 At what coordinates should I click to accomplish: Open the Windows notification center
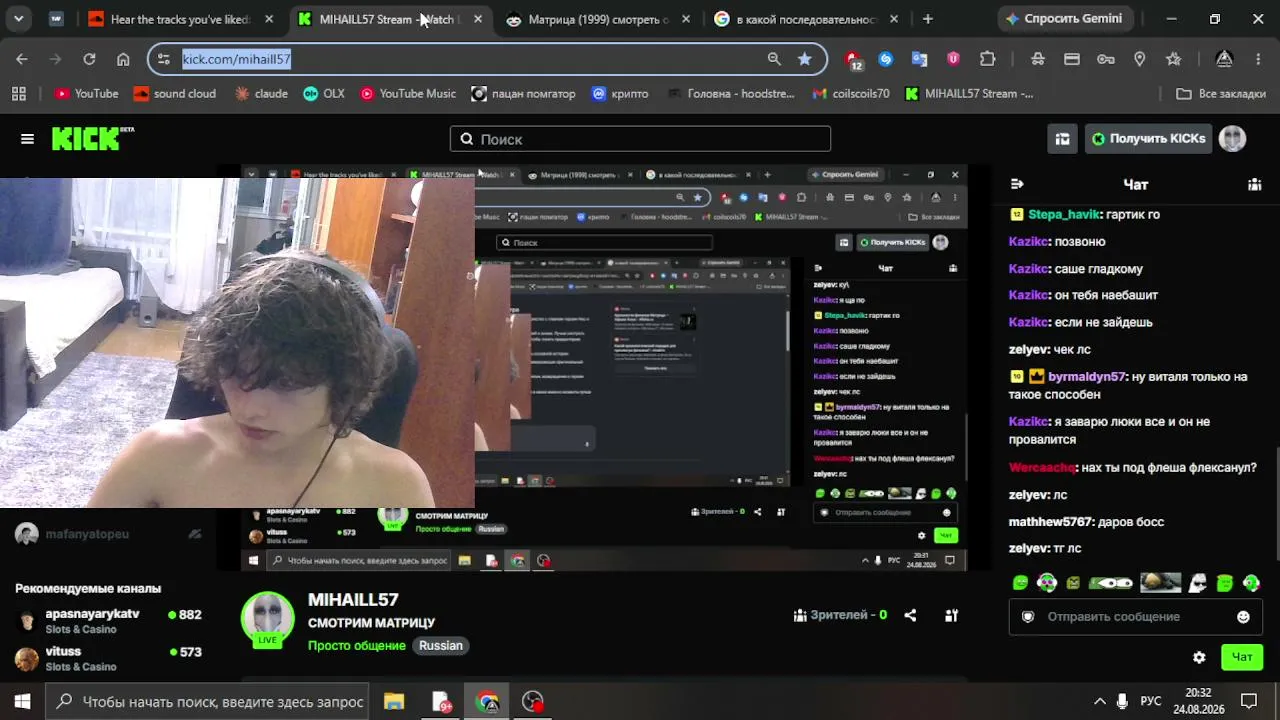(1248, 702)
